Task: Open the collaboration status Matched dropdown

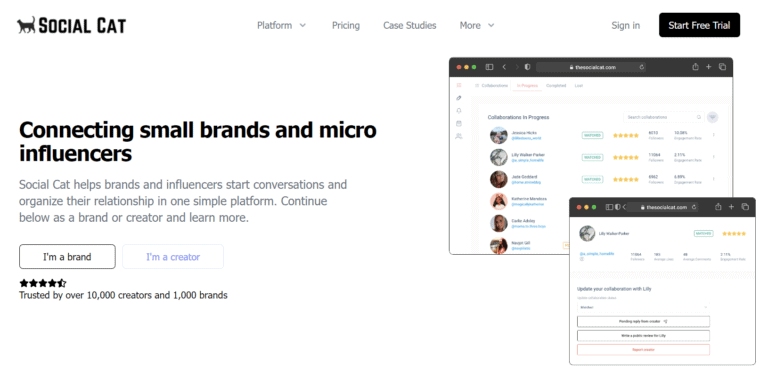Action: point(643,307)
